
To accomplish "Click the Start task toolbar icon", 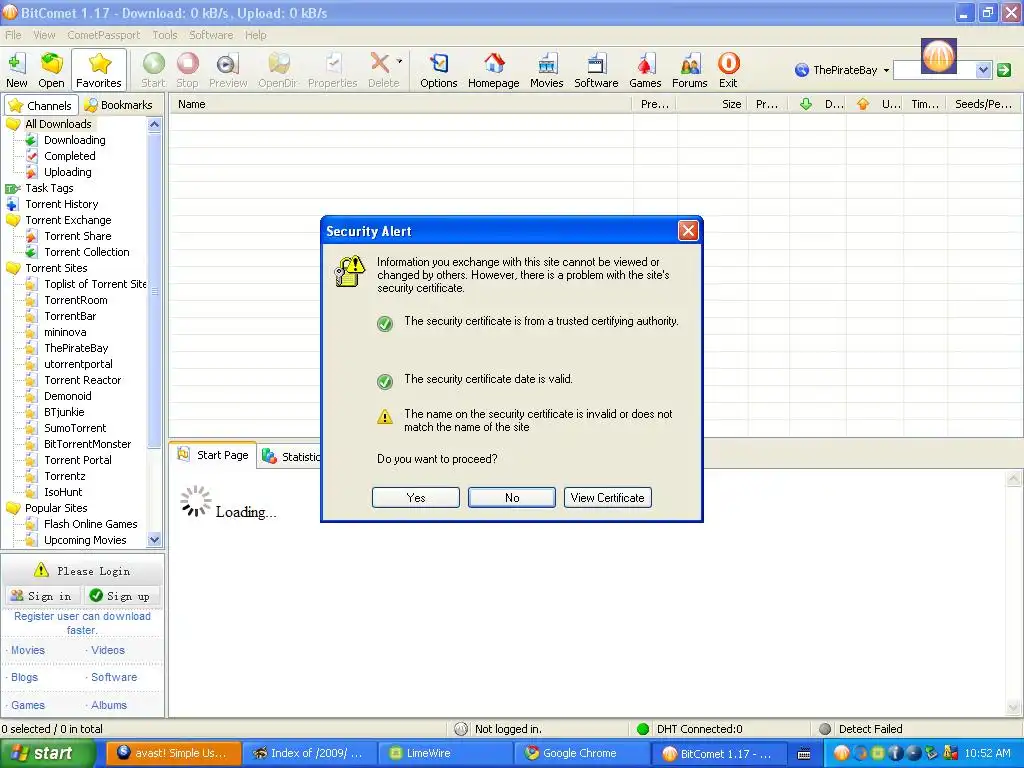I will coord(153,70).
